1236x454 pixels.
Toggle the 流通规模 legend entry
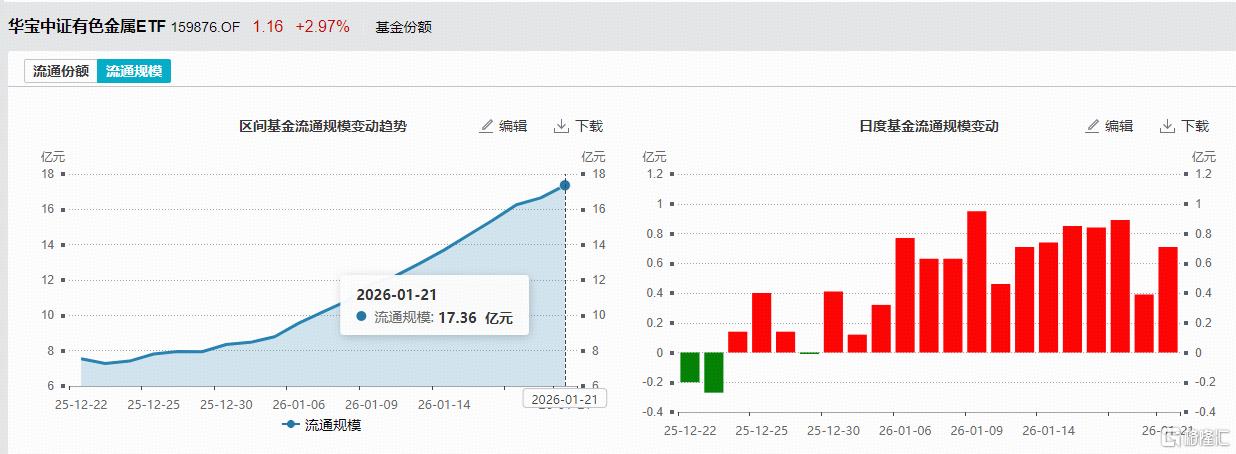pyautogui.click(x=321, y=425)
